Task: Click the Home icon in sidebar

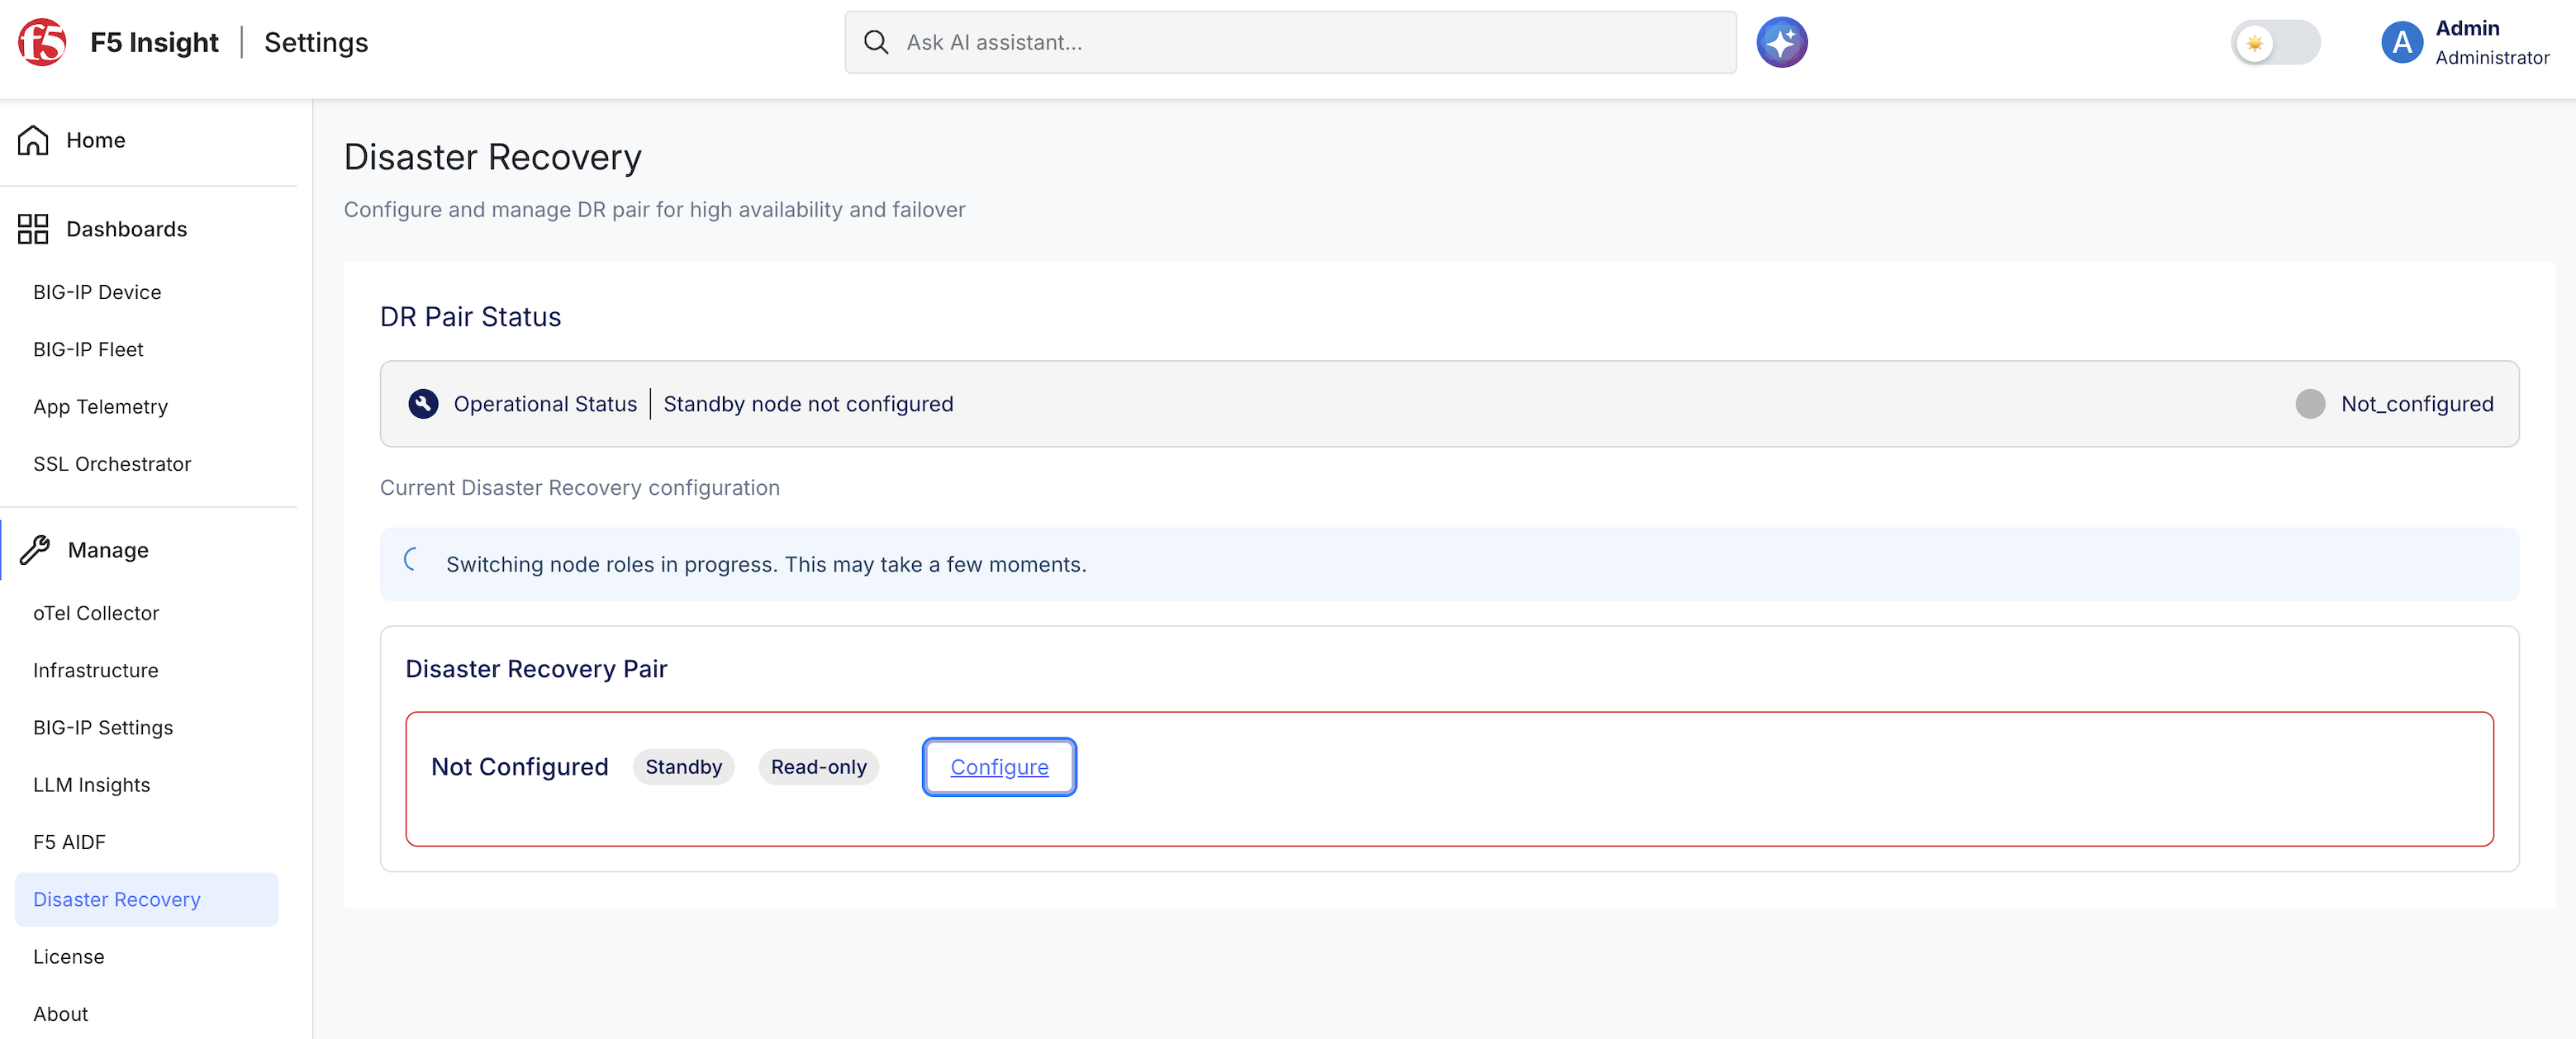Action: pos(33,140)
